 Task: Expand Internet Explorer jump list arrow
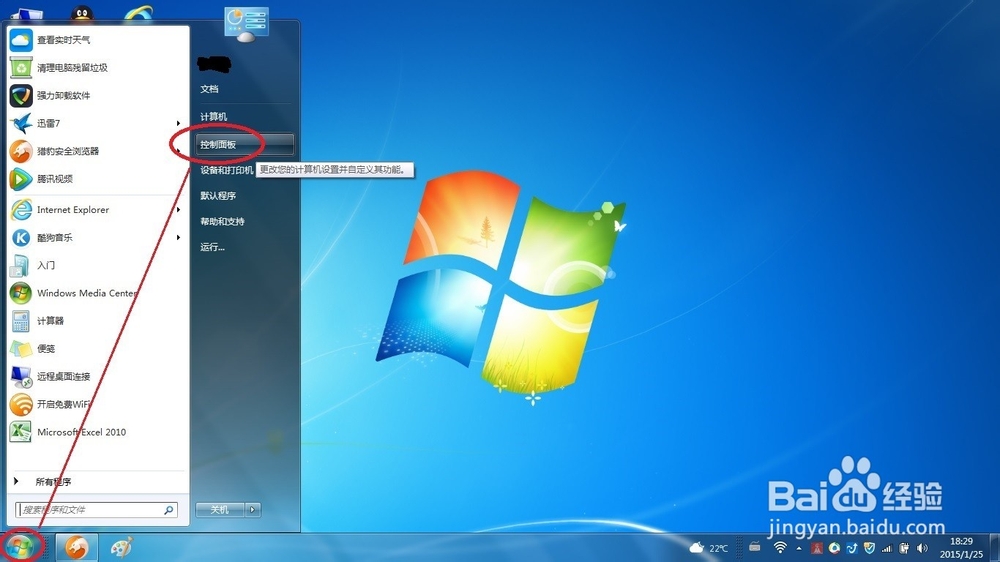179,210
